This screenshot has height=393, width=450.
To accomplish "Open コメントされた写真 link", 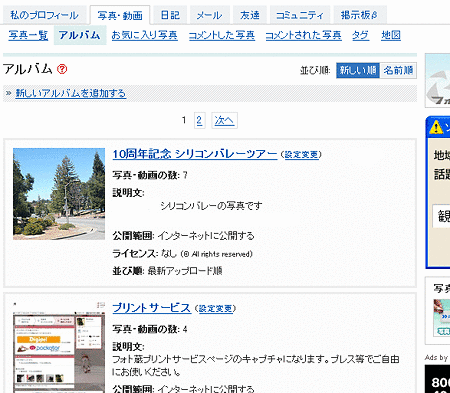I will click(x=303, y=35).
